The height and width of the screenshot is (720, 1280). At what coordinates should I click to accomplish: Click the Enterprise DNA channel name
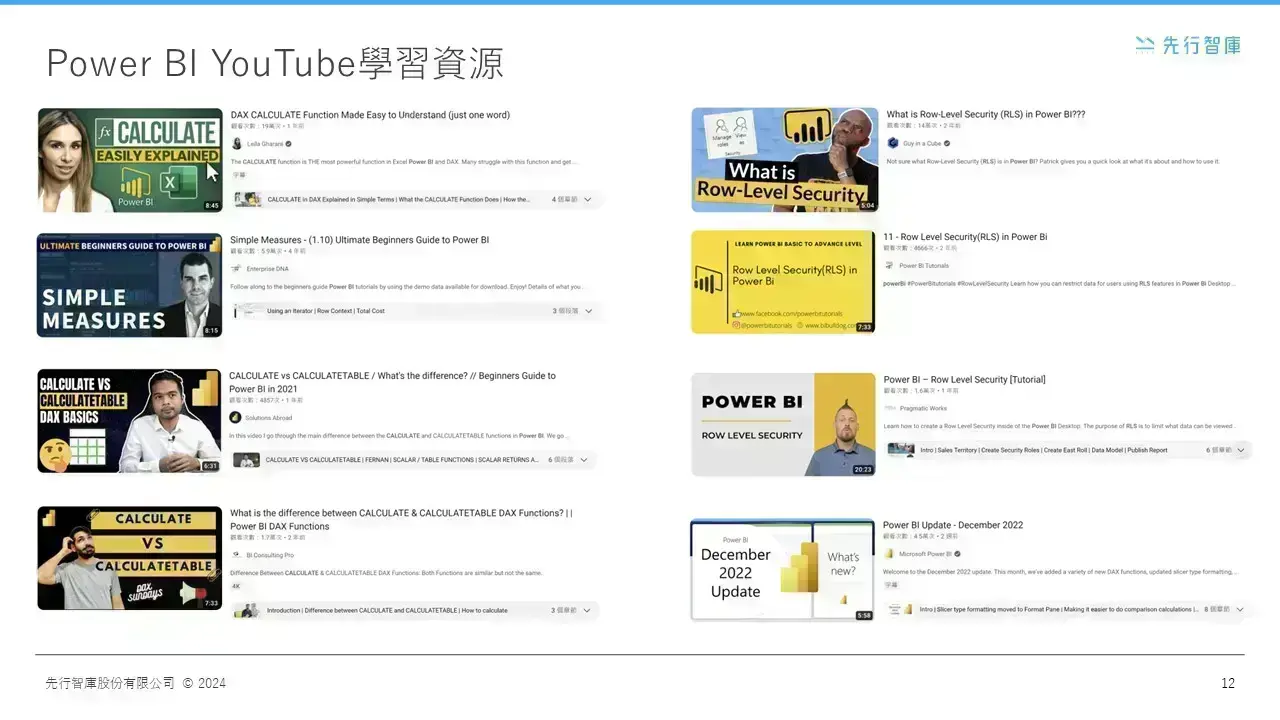coord(267,268)
